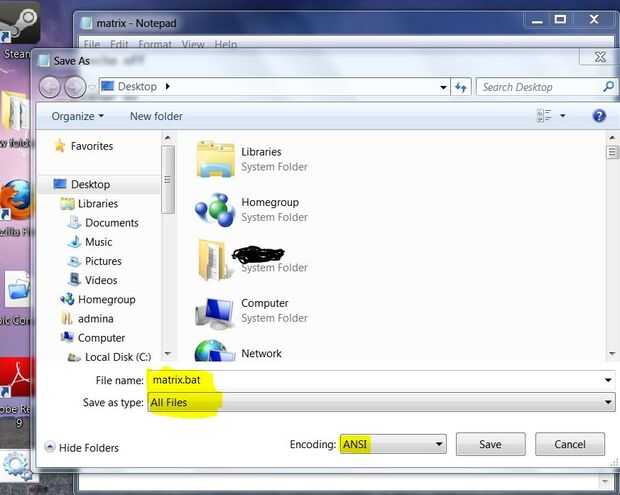620x495 pixels.
Task: Close the Save As dialog
Action: pos(600,57)
